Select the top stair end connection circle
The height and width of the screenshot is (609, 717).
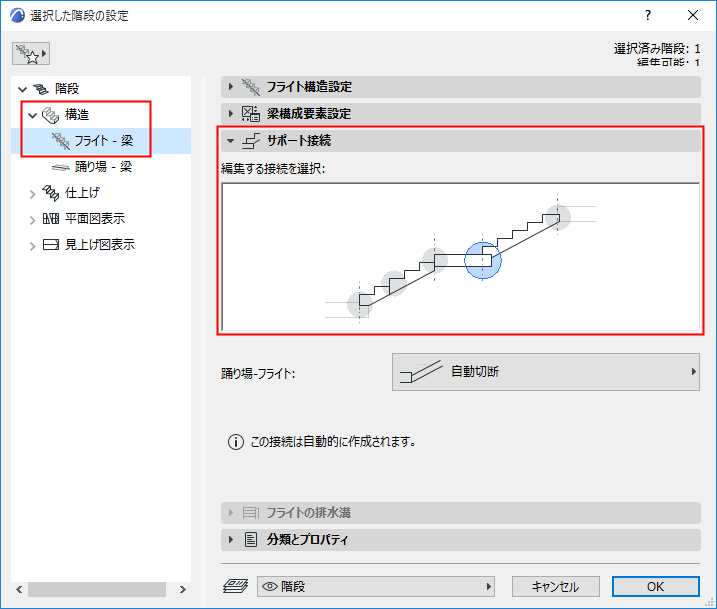(x=557, y=217)
